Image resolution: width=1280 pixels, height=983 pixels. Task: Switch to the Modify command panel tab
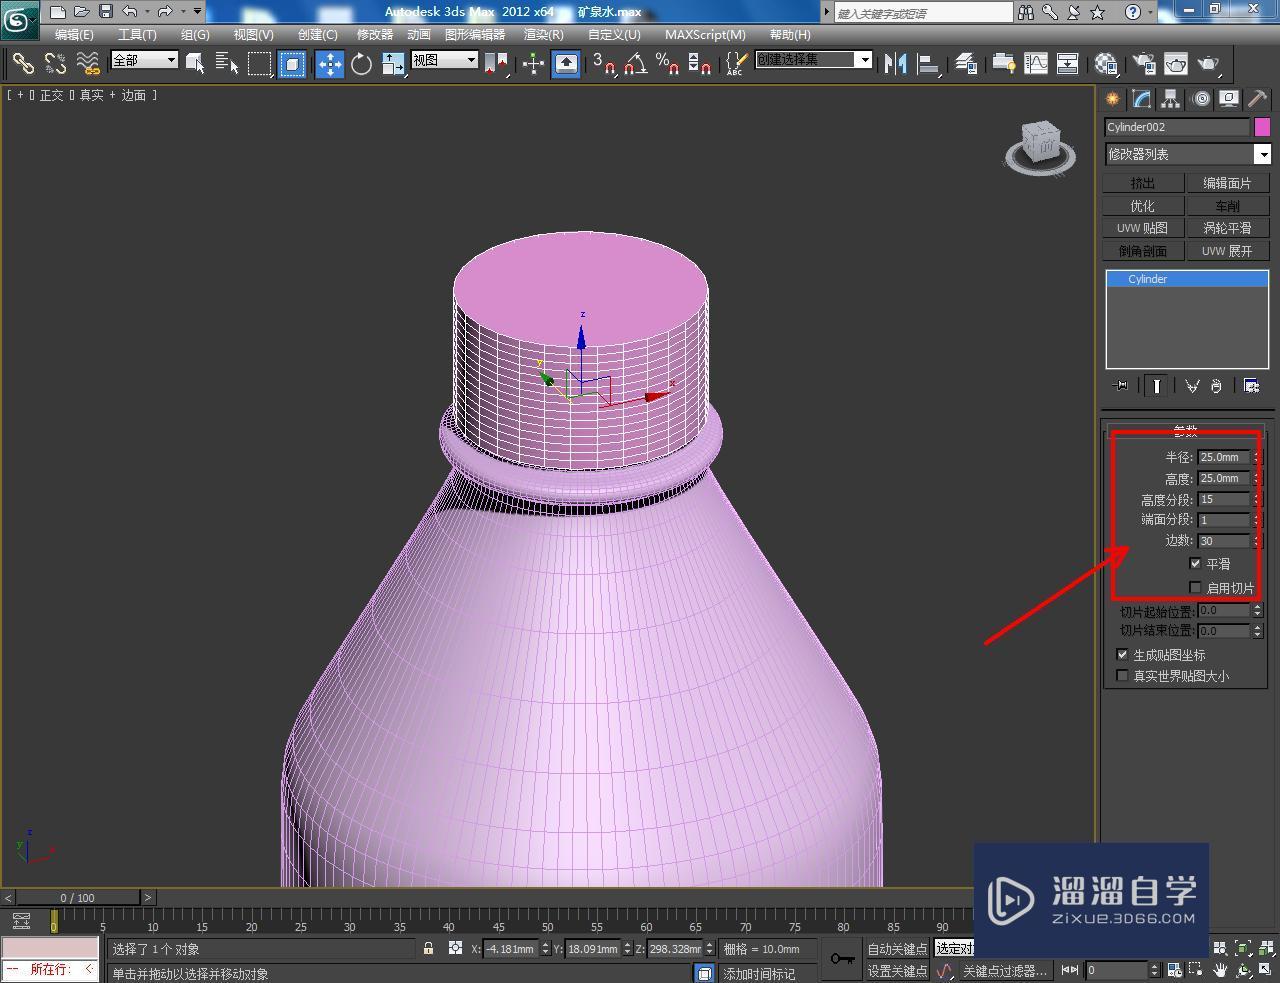pos(1141,98)
